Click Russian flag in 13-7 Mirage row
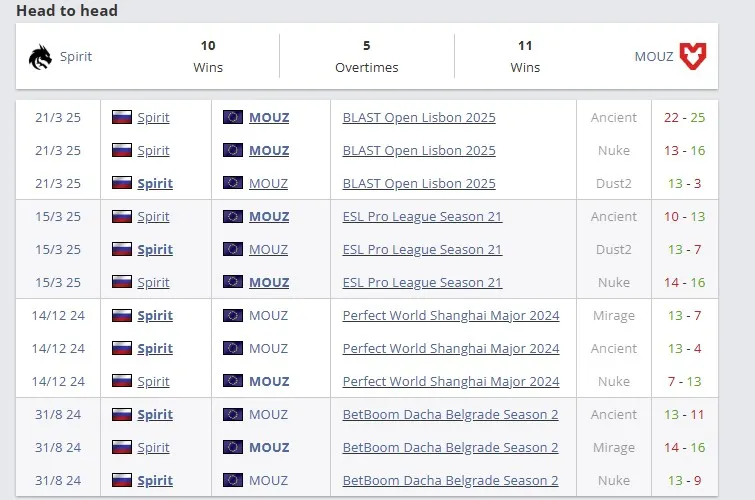 click(x=122, y=315)
